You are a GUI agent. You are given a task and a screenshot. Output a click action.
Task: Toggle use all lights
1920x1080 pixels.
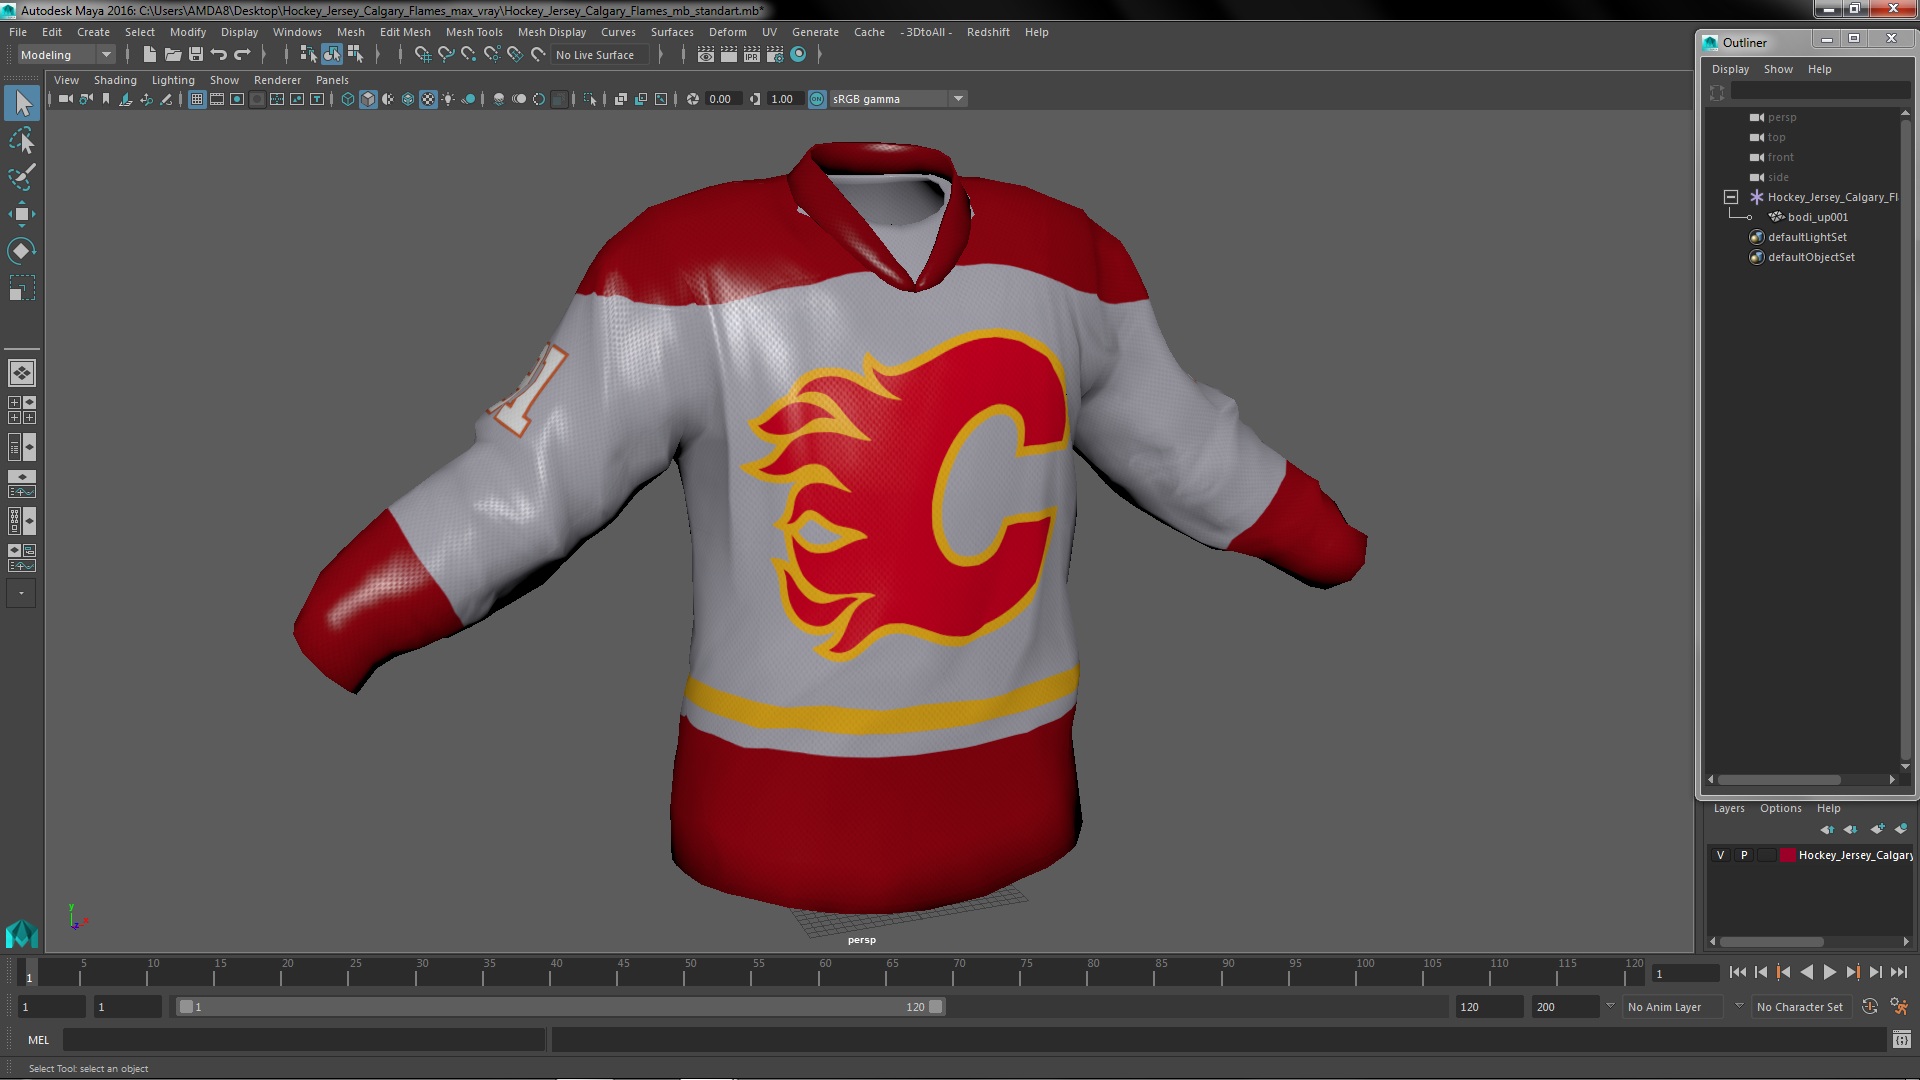point(448,99)
